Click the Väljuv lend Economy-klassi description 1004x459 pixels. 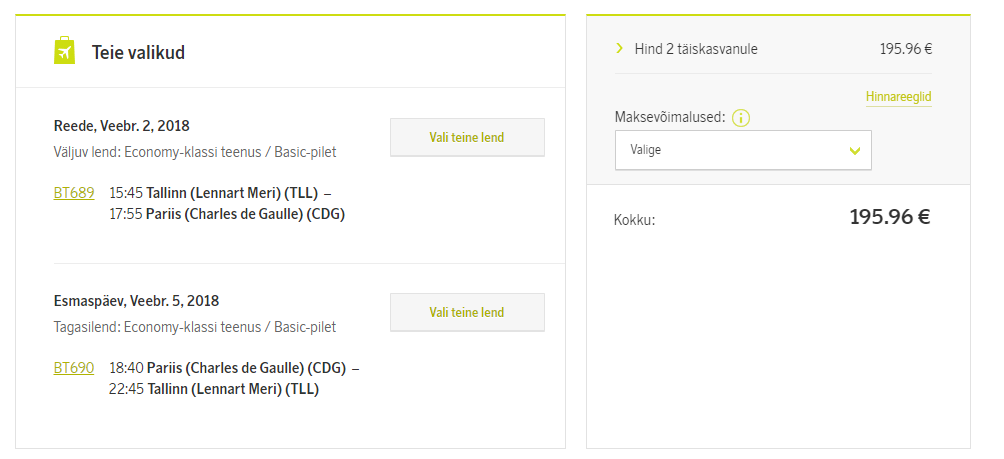click(x=195, y=152)
